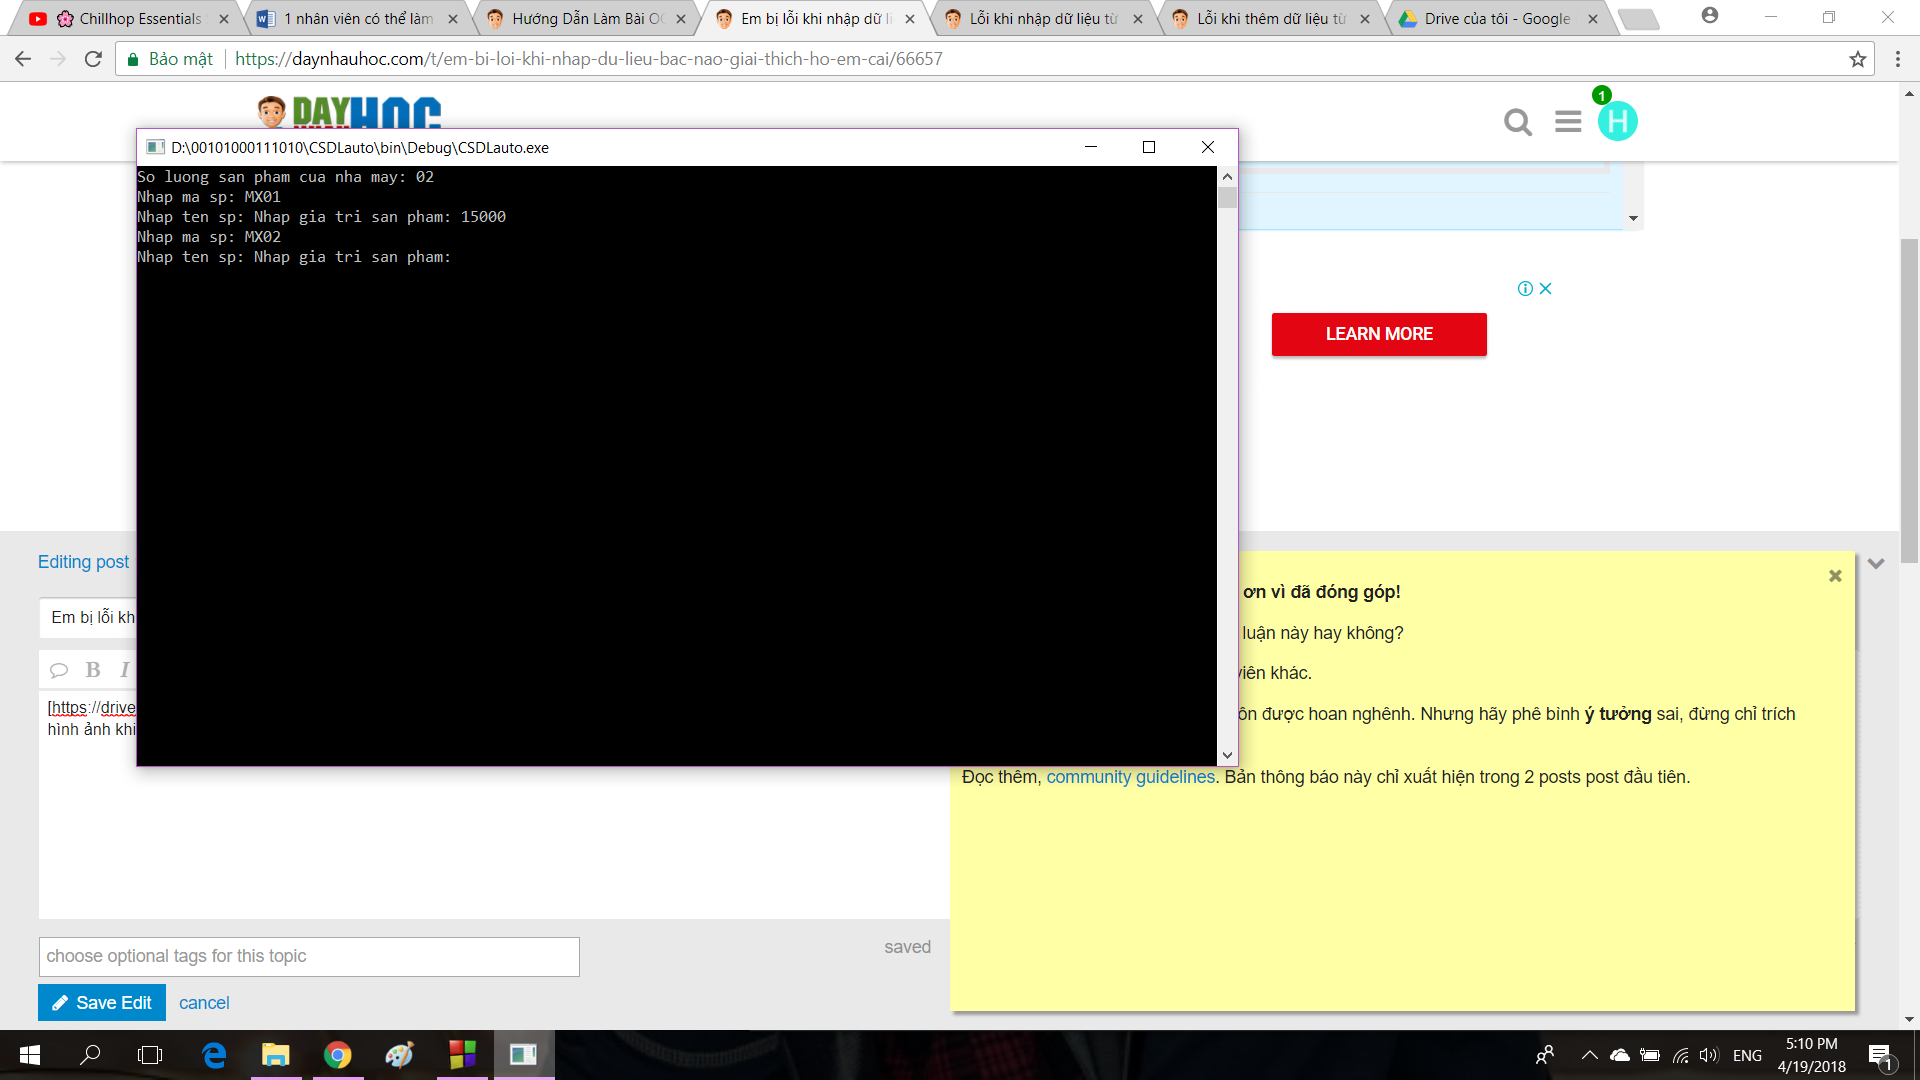Dismiss the yellow notice with X

click(x=1835, y=576)
